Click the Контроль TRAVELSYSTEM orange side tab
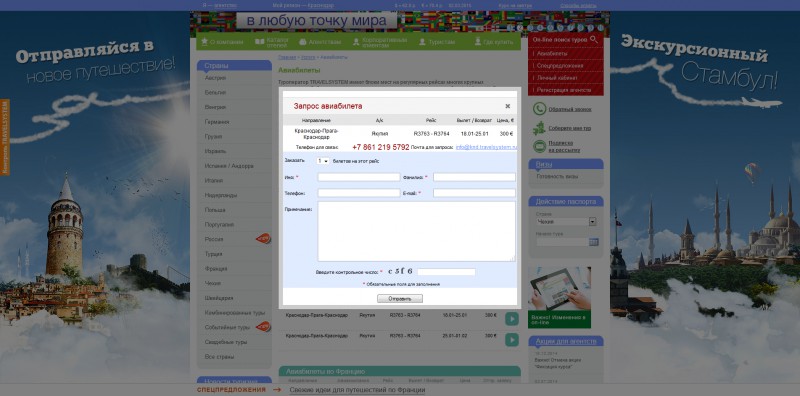This screenshot has width=800, height=396. pos(5,137)
